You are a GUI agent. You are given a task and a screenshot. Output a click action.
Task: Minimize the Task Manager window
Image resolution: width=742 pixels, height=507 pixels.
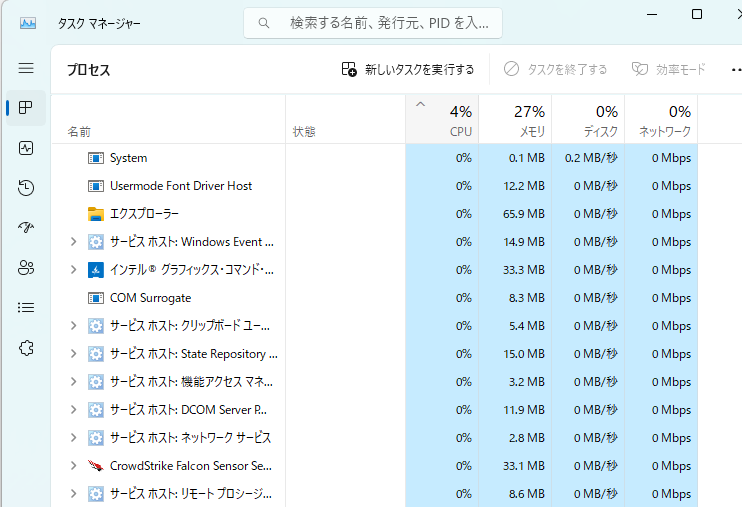[x=652, y=15]
